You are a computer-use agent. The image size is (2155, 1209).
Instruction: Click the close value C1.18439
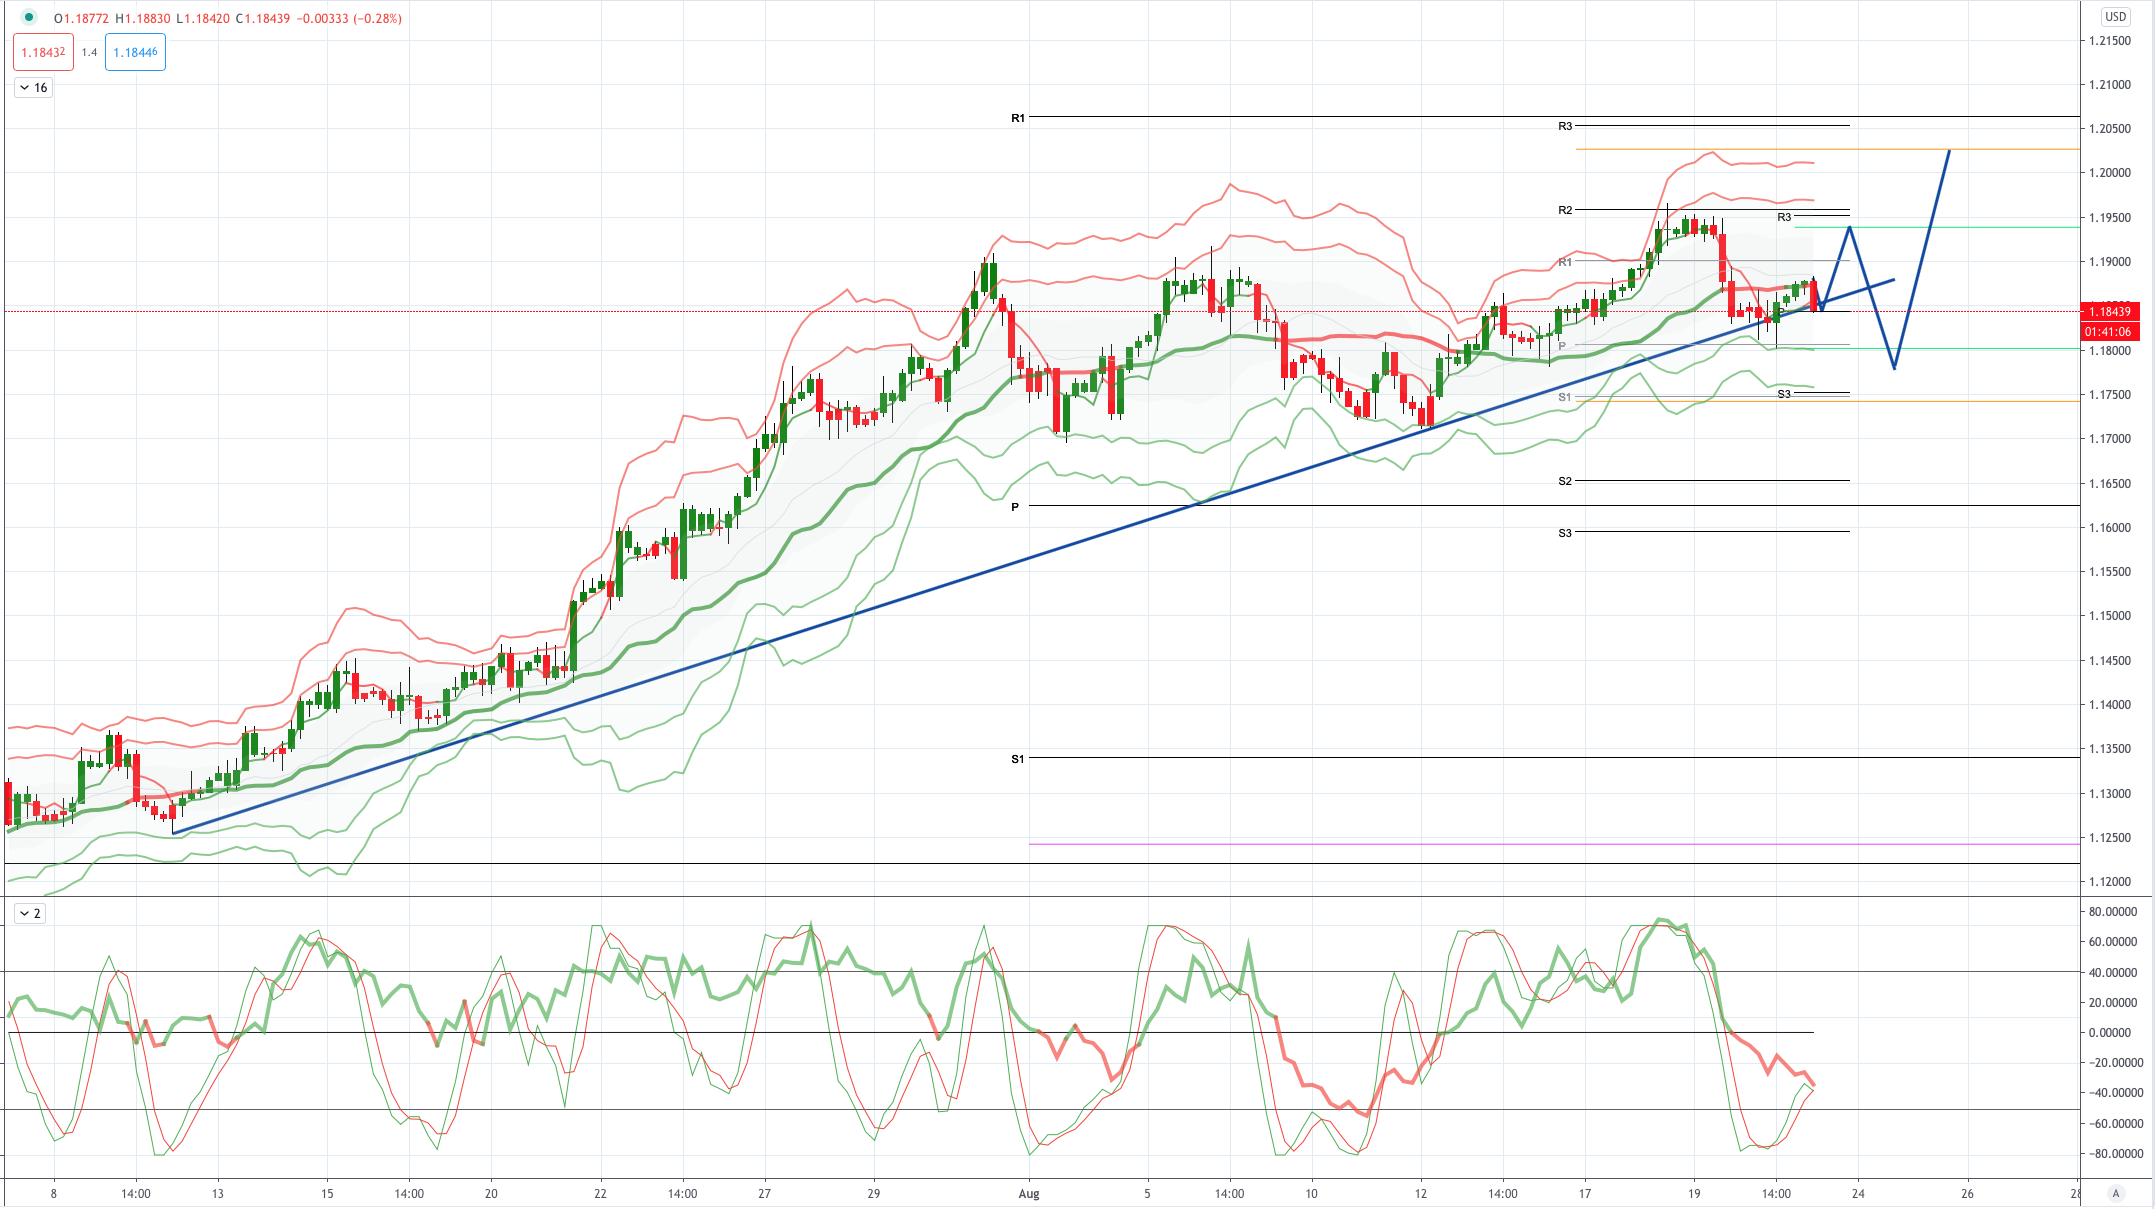click(x=263, y=18)
